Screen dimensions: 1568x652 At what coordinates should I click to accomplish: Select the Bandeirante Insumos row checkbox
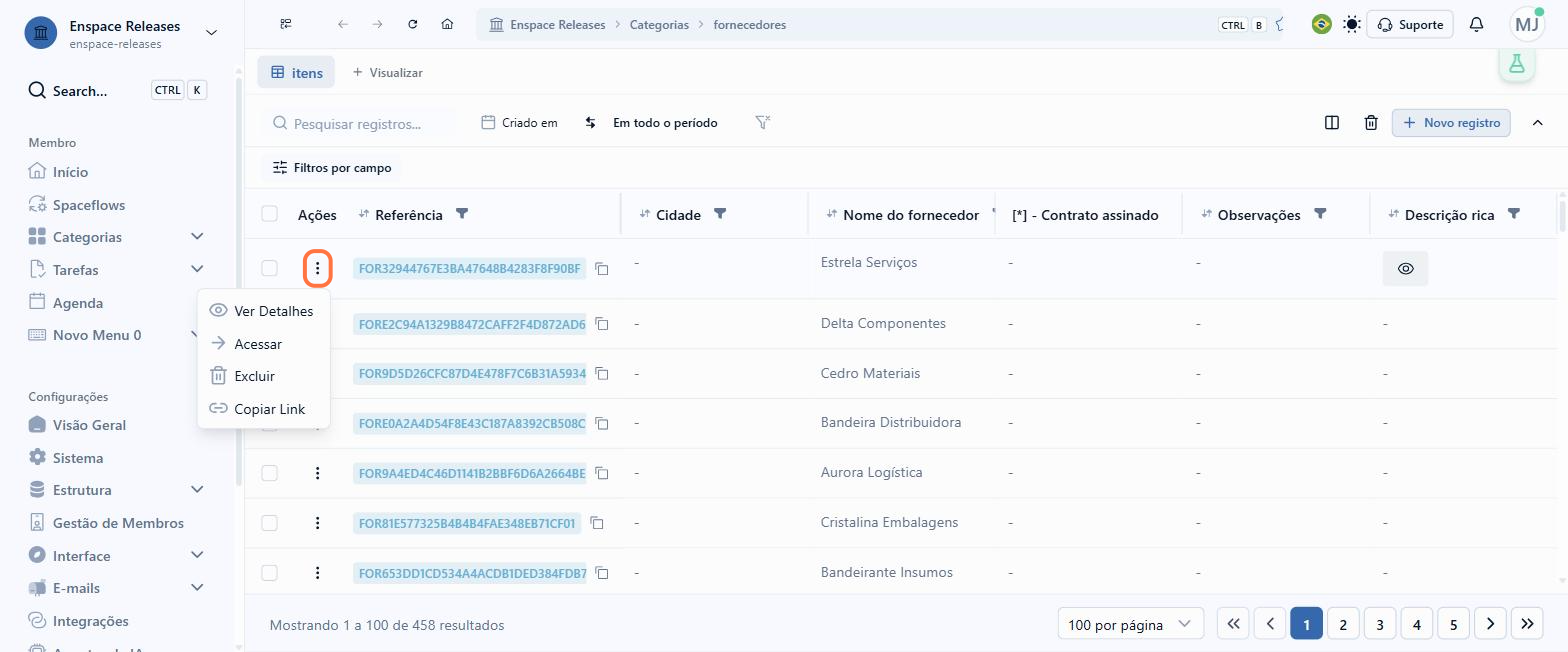point(269,573)
